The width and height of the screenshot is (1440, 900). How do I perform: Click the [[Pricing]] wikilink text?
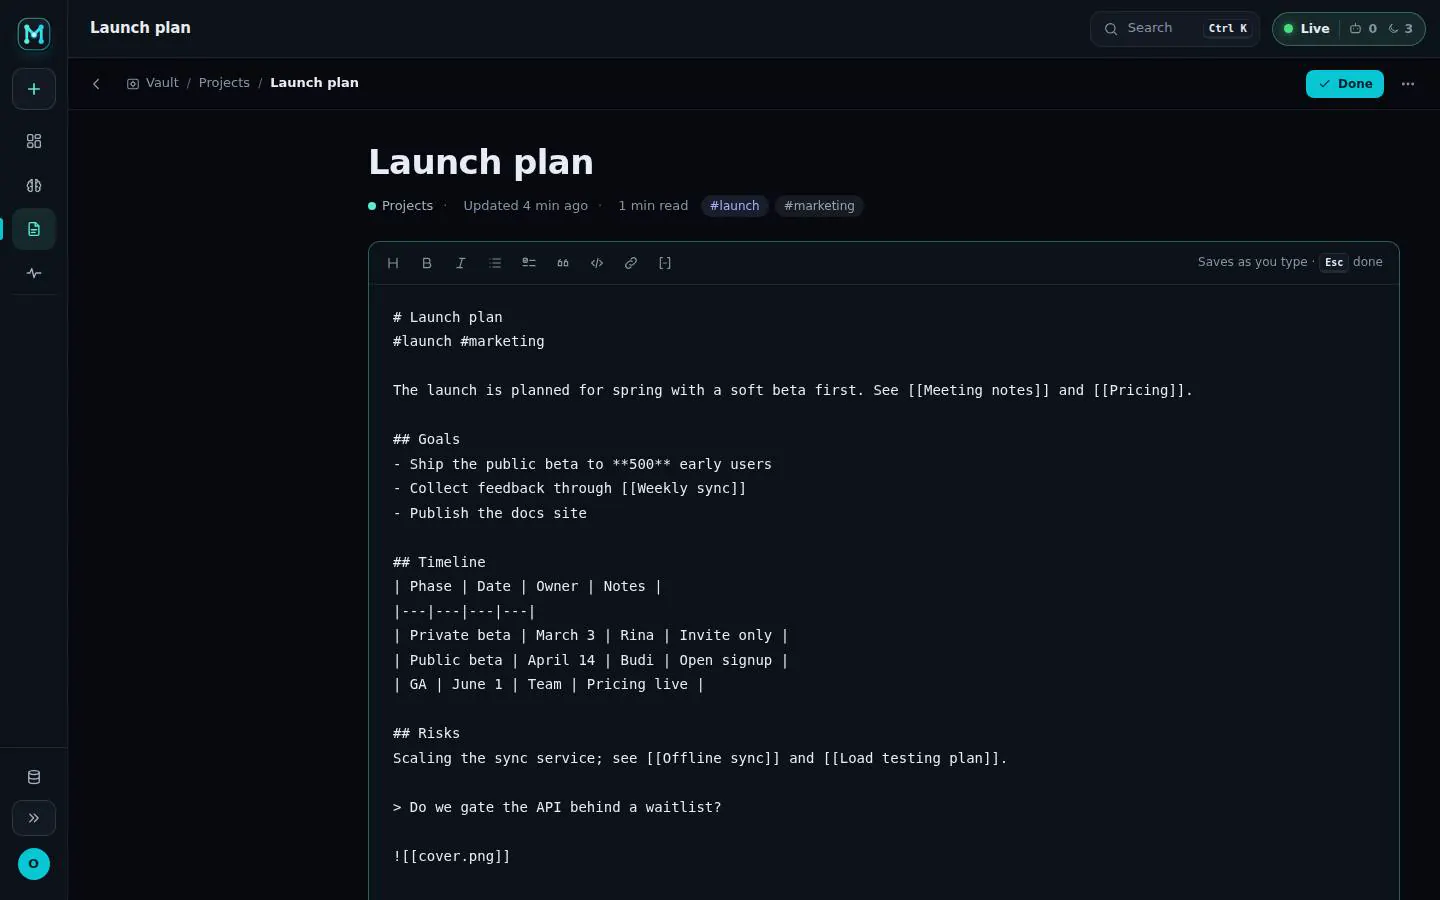click(x=1138, y=390)
